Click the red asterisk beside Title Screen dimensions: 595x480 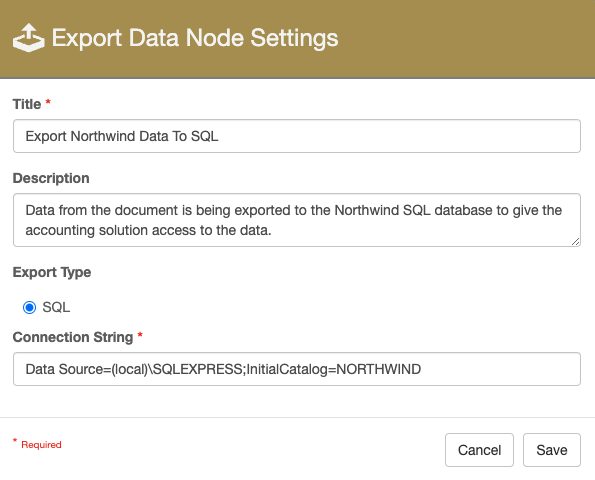click(48, 102)
